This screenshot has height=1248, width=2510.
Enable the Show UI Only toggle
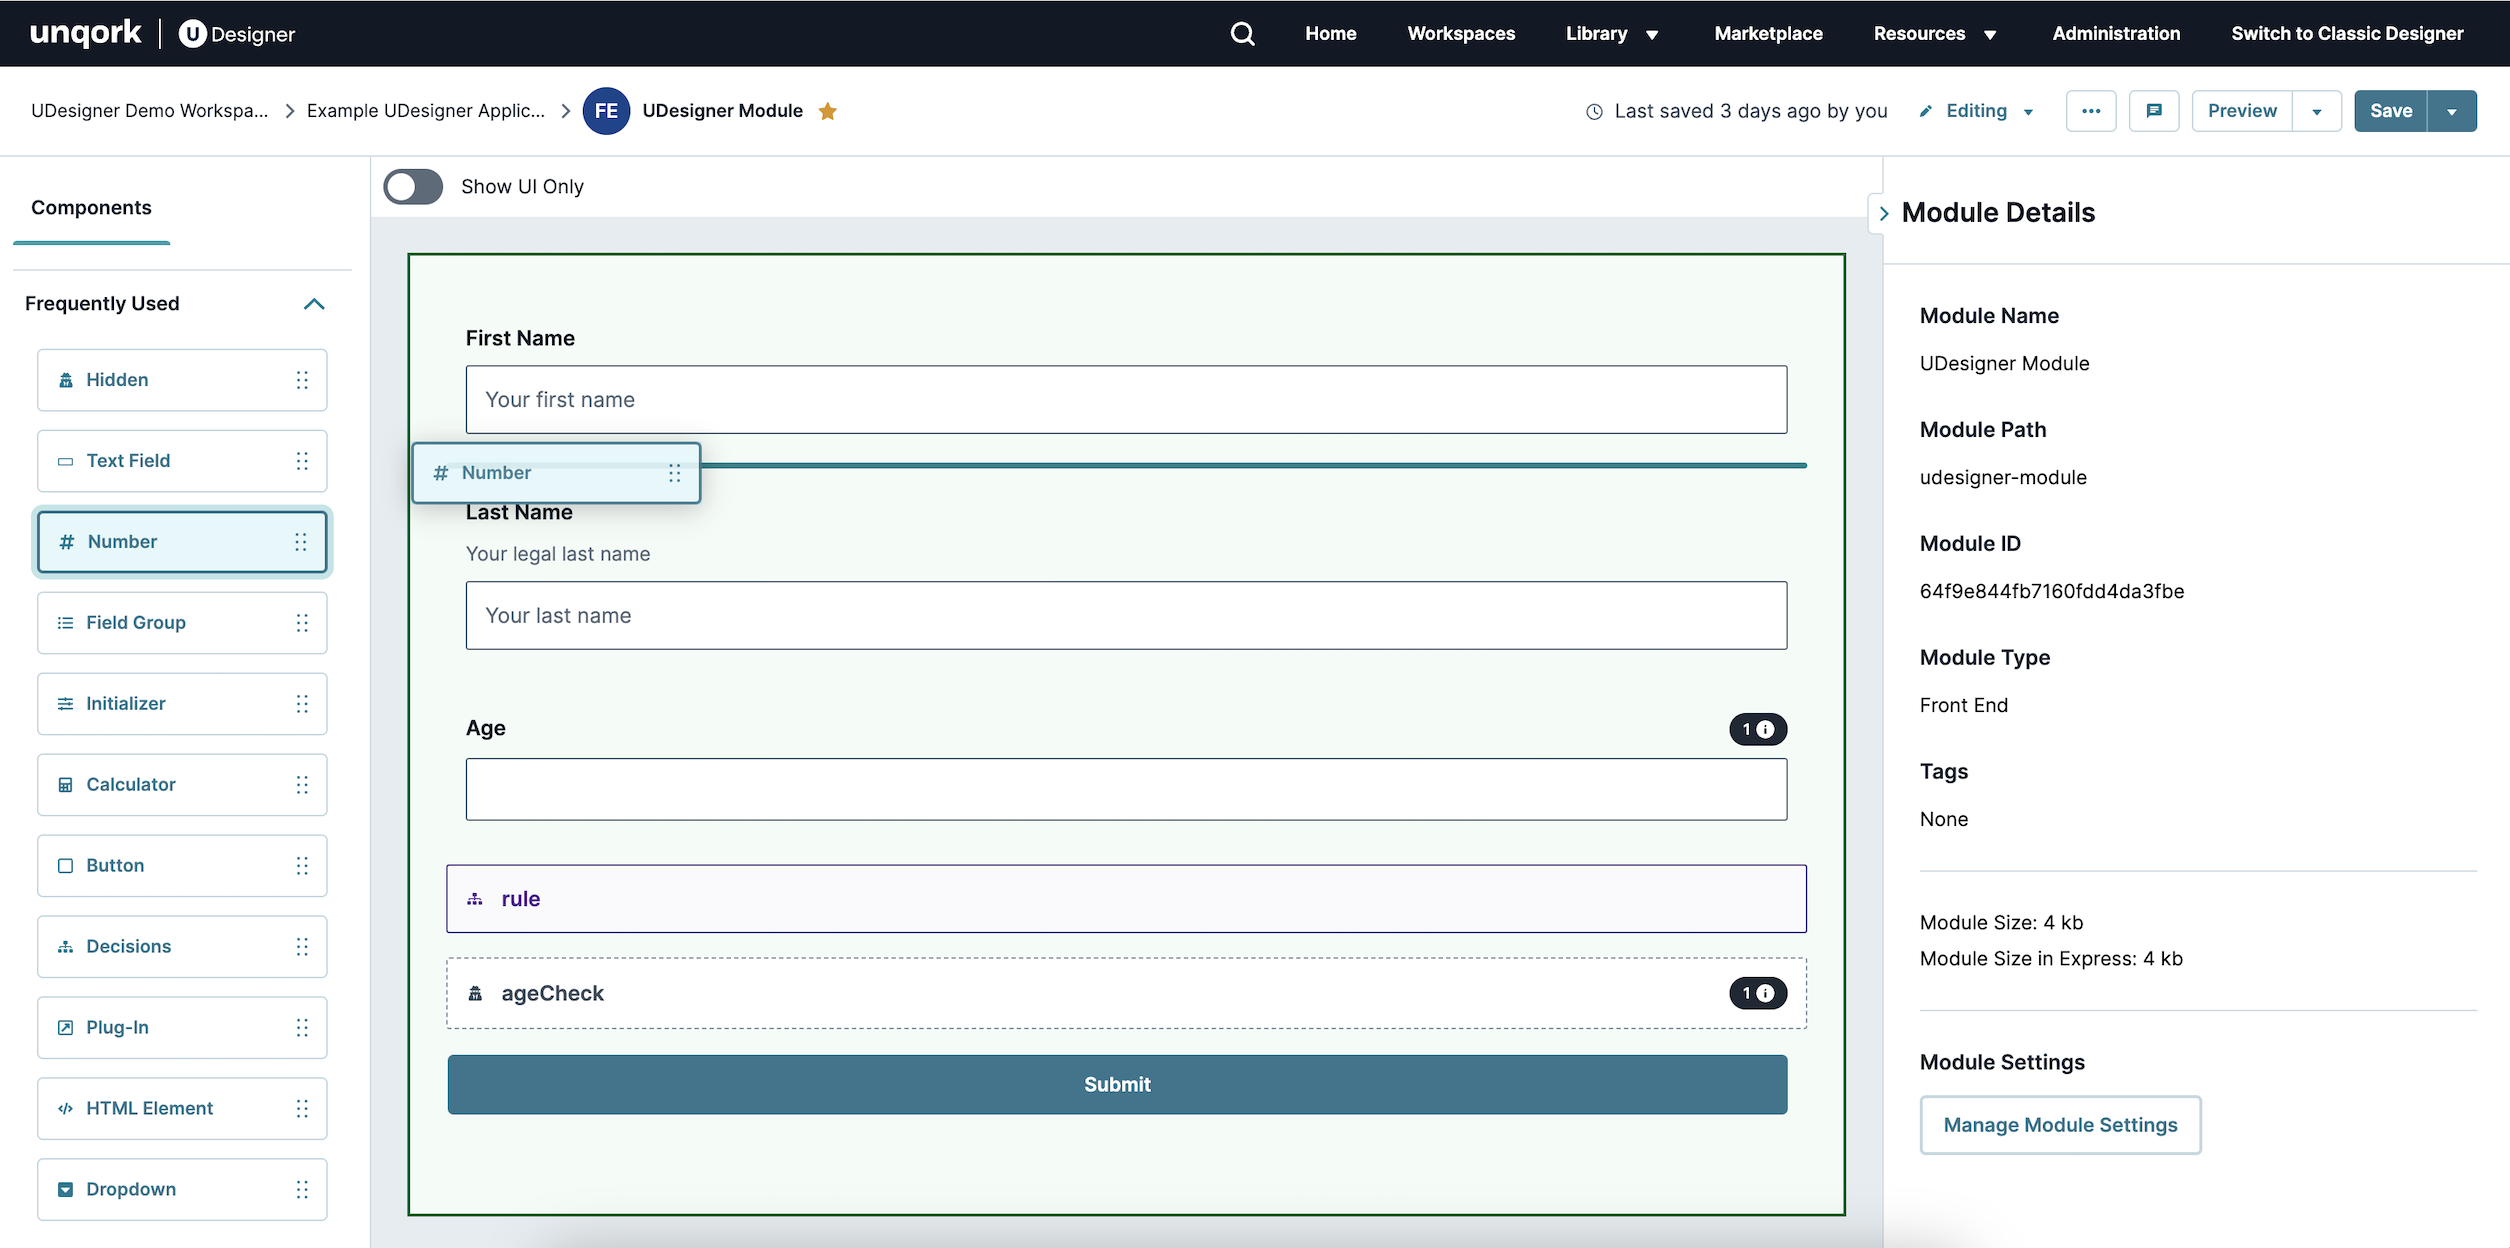(x=412, y=186)
